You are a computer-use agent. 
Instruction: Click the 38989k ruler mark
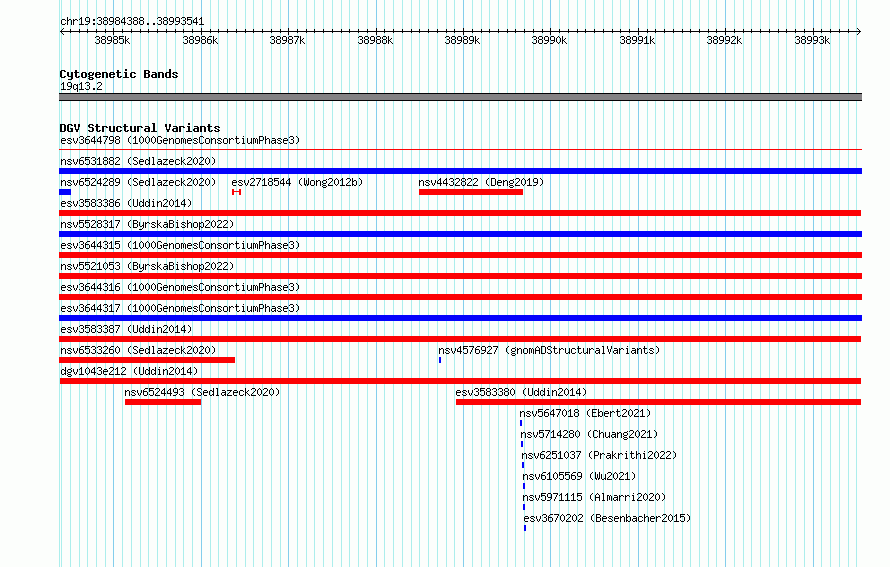pos(462,40)
